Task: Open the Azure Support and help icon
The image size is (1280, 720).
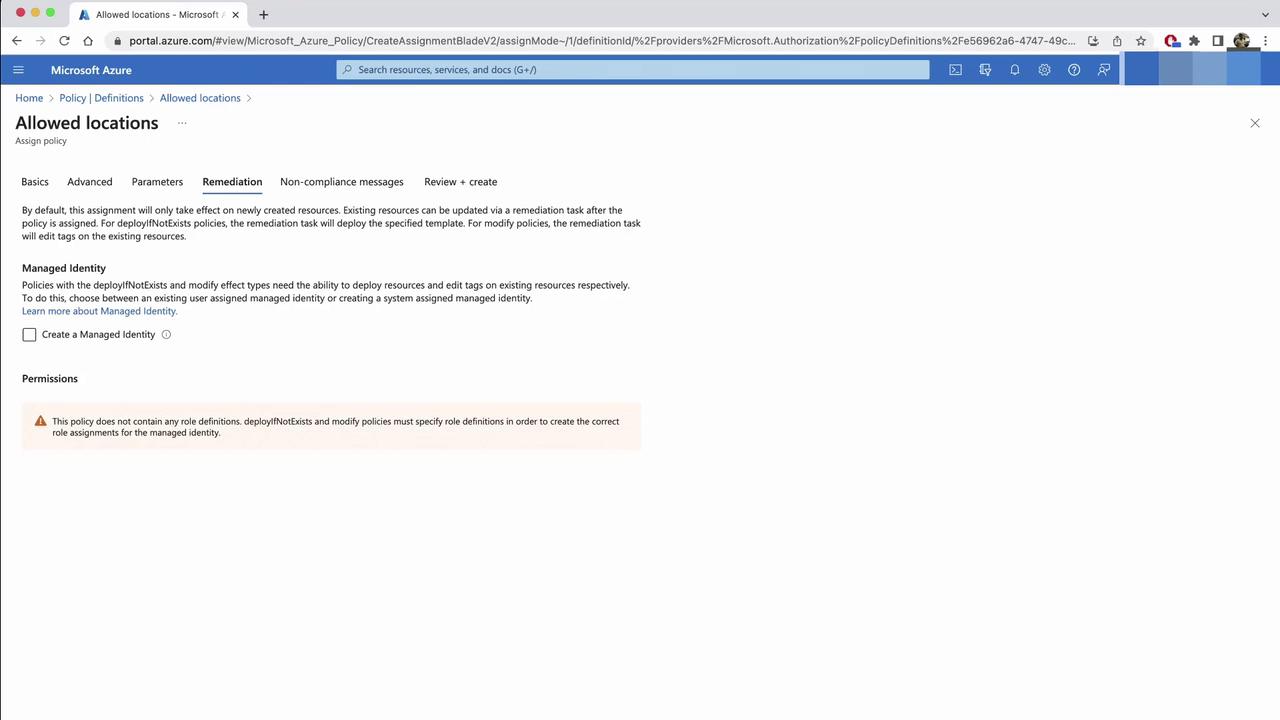Action: (1074, 70)
